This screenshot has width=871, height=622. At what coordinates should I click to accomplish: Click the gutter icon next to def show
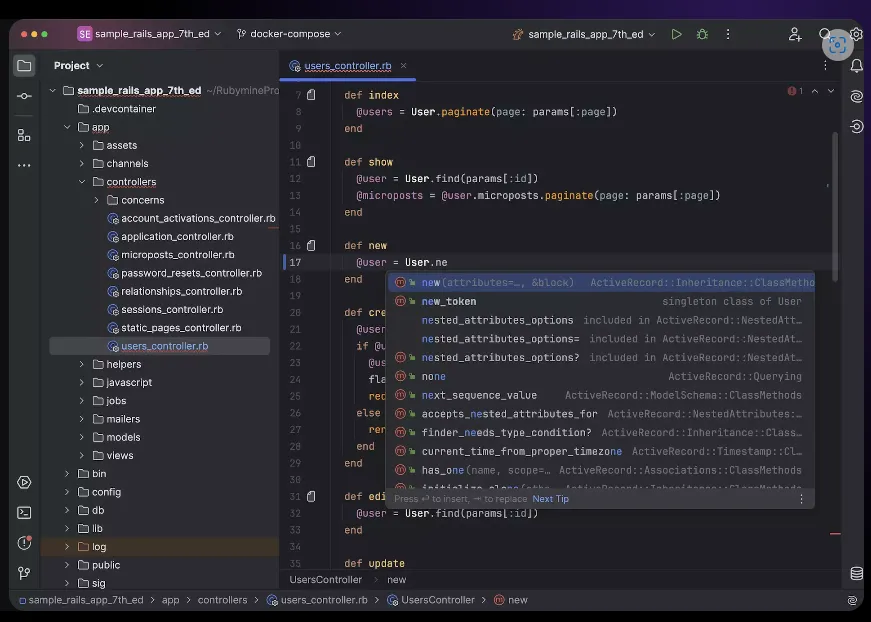[311, 162]
